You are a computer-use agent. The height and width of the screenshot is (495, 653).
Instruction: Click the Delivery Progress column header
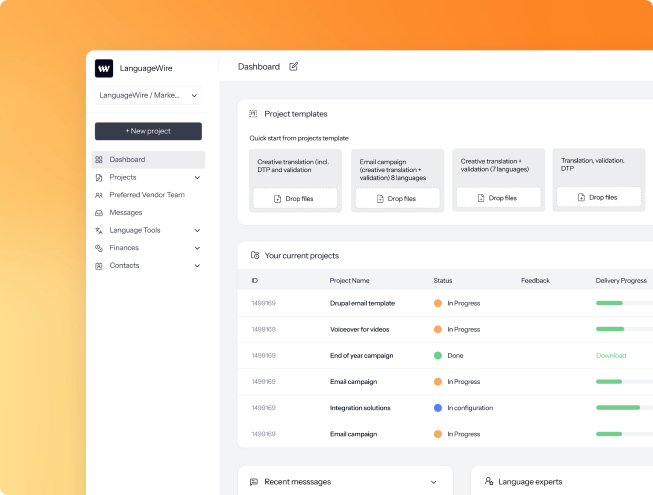click(621, 281)
